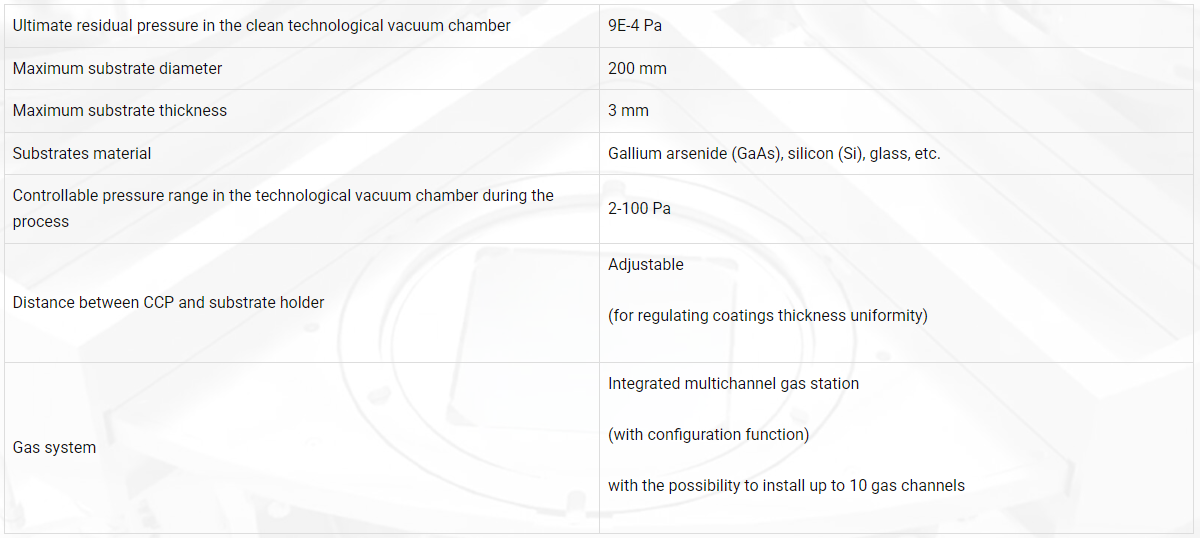Click the coatings thickness uniformity note
This screenshot has width=1200, height=538.
(x=768, y=316)
